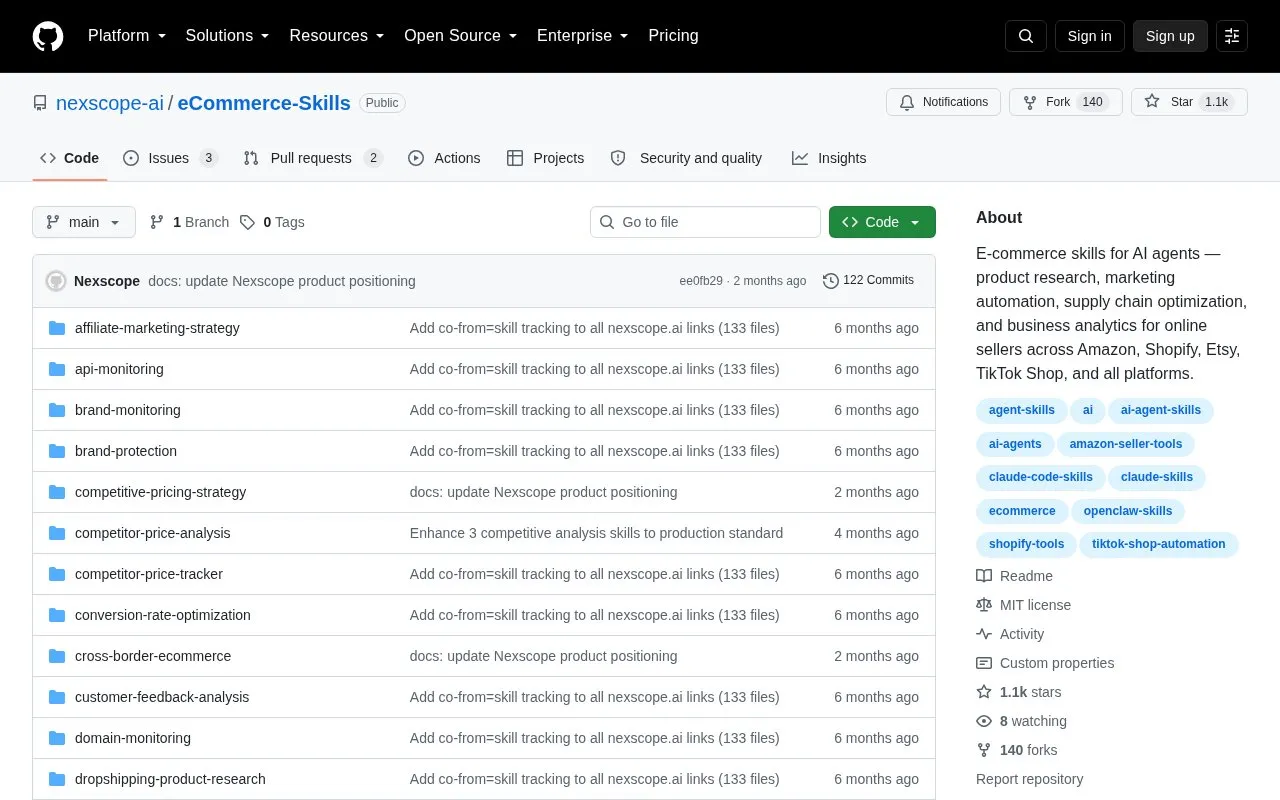This screenshot has width=1280, height=800.
Task: Open the Actions tab
Action: (x=444, y=158)
